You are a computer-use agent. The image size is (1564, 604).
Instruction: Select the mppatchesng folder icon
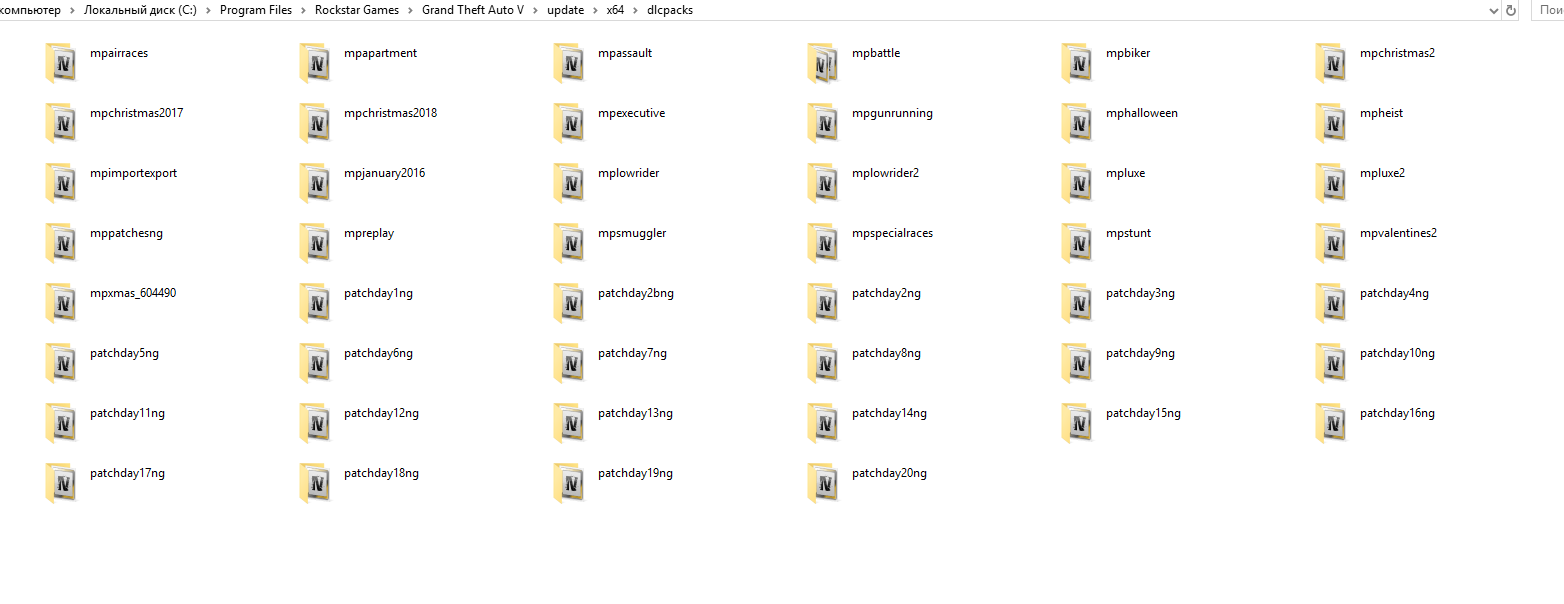pyautogui.click(x=61, y=244)
